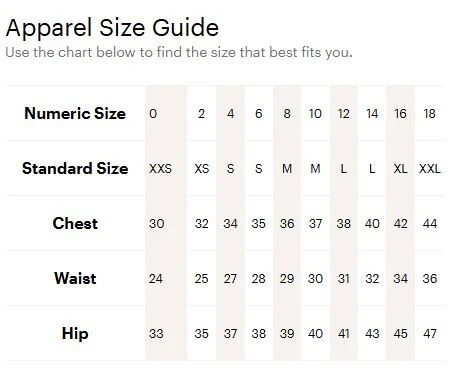Viewport: 469px width, 374px height.
Task: Click the XXL standard size cell
Action: click(430, 169)
